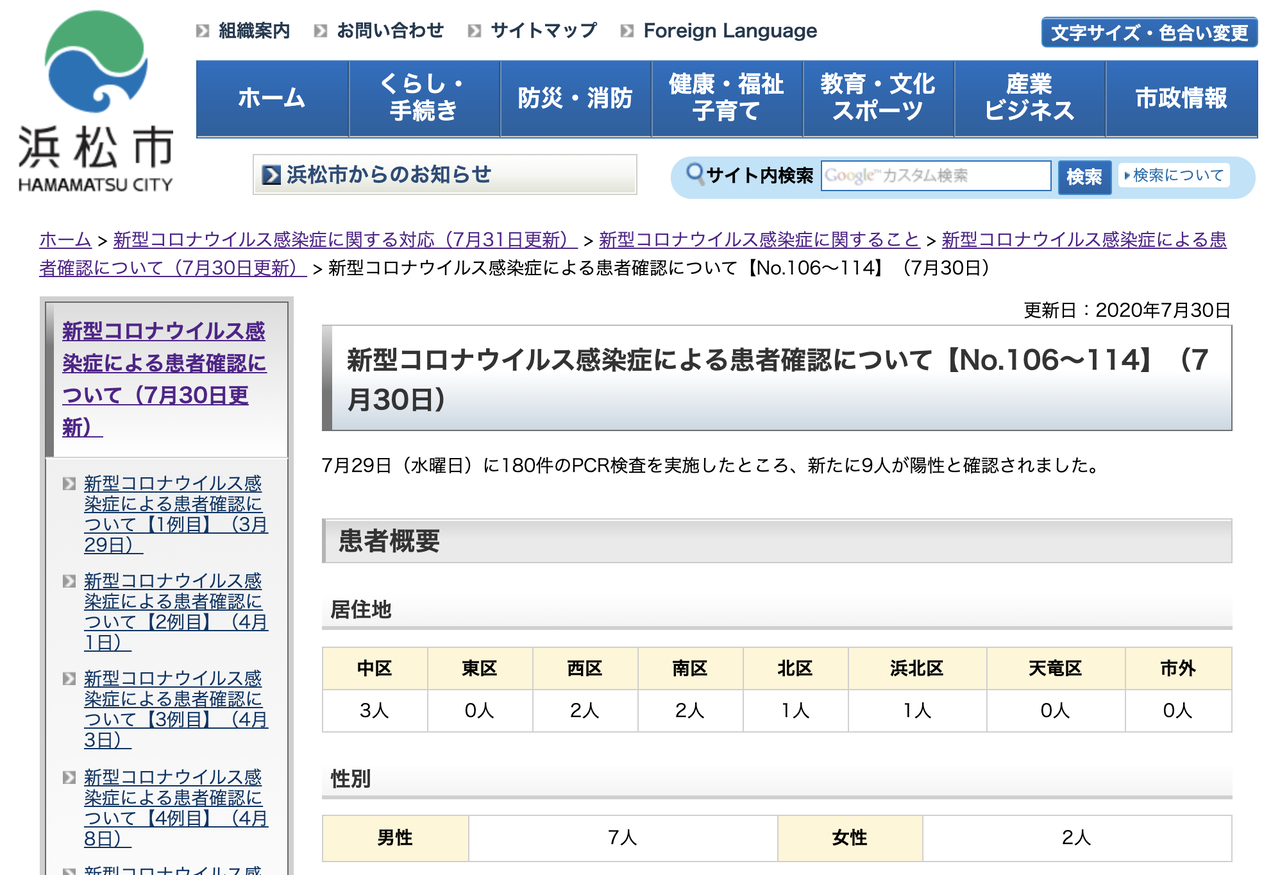The image size is (1280, 875).
Task: Open 浜松市からのお知らせ banner
Action: 445,175
